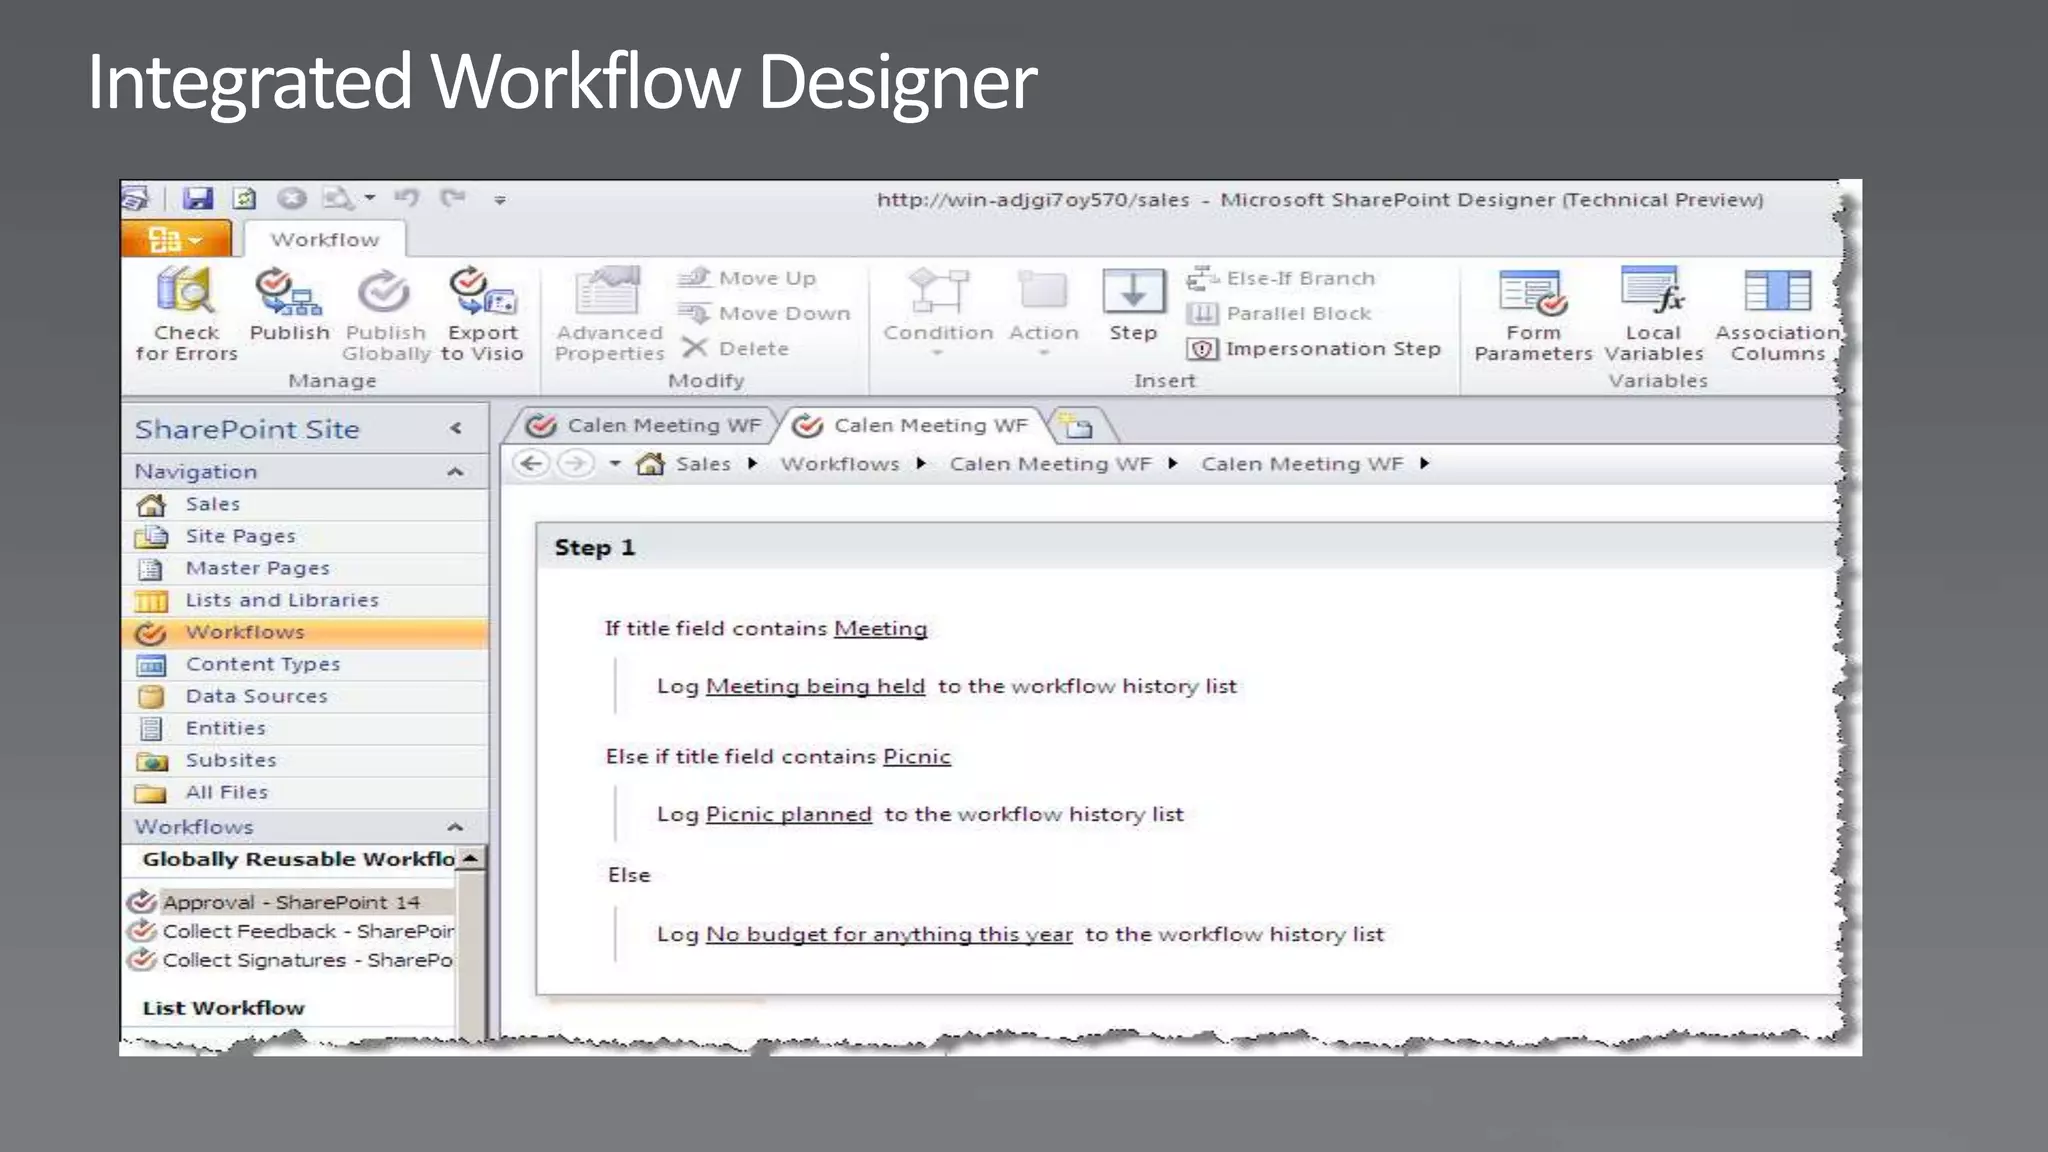Image resolution: width=2048 pixels, height=1152 pixels.
Task: Open Lists and Libraries in navigation
Action: pyautogui.click(x=282, y=600)
